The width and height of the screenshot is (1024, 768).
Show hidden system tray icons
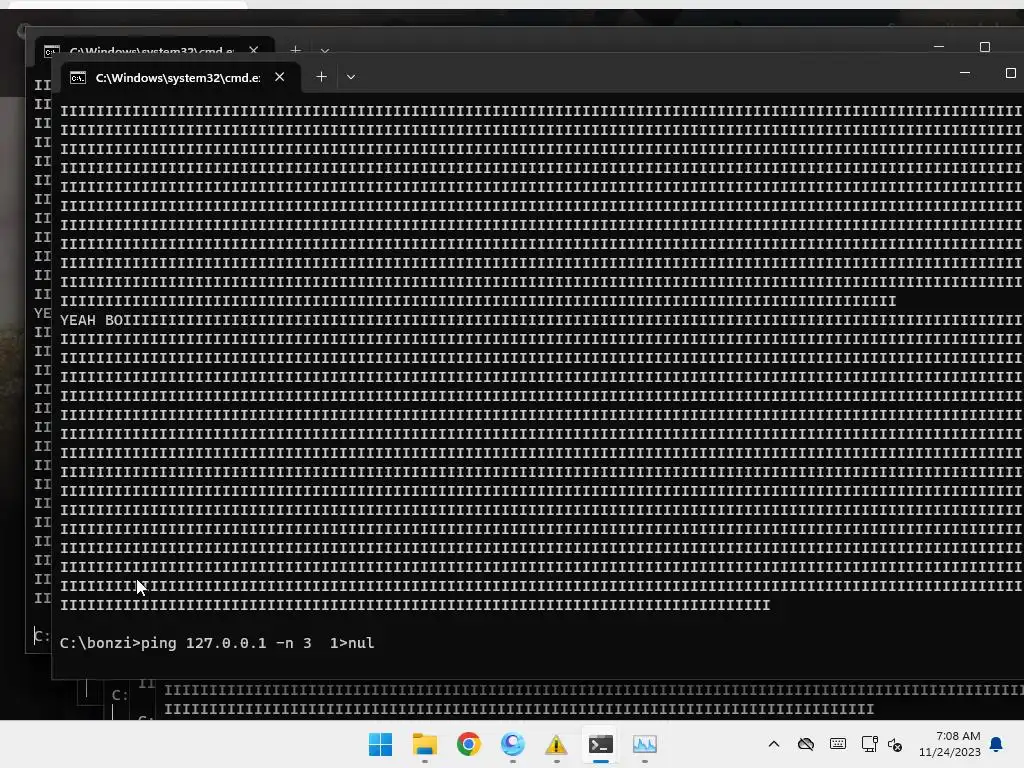(774, 744)
